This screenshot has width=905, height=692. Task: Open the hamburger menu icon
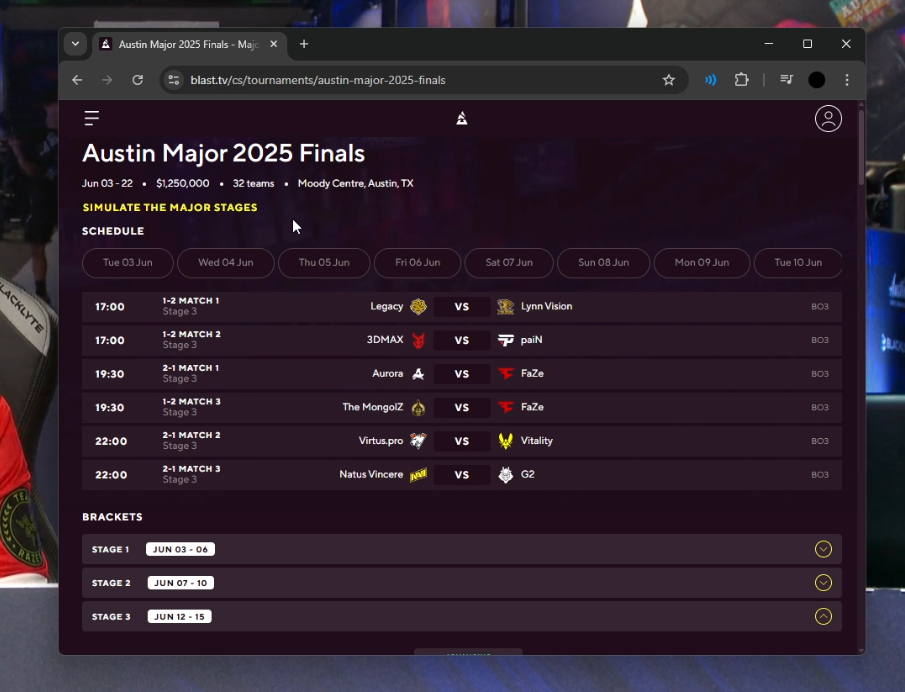coord(92,118)
